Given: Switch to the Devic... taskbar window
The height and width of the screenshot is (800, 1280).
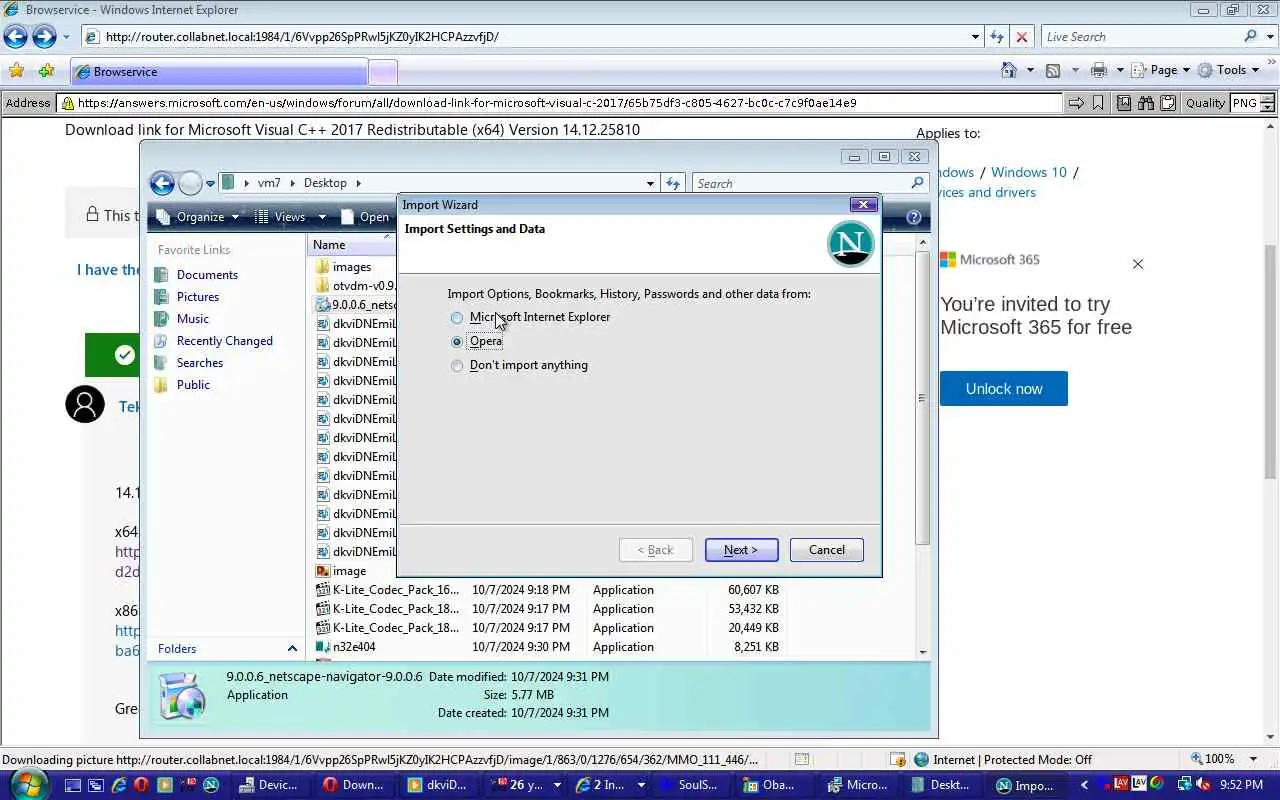Looking at the screenshot, I should 268,785.
